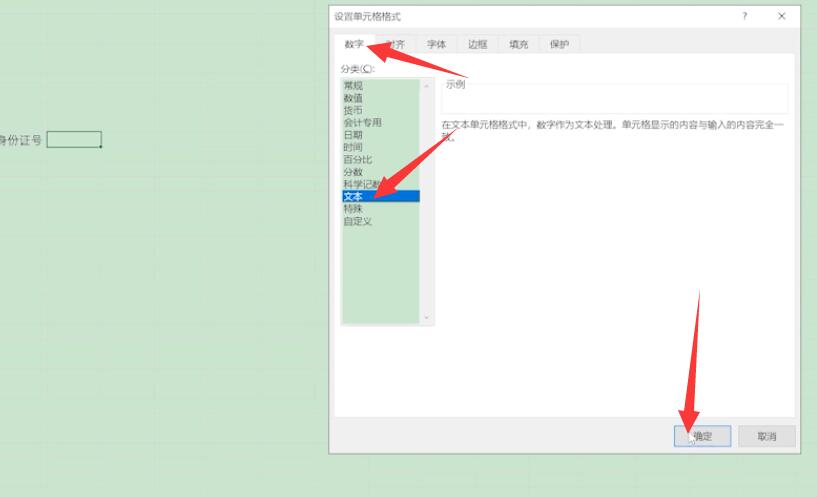Select 时间 category
Image resolution: width=817 pixels, height=497 pixels.
[381, 147]
